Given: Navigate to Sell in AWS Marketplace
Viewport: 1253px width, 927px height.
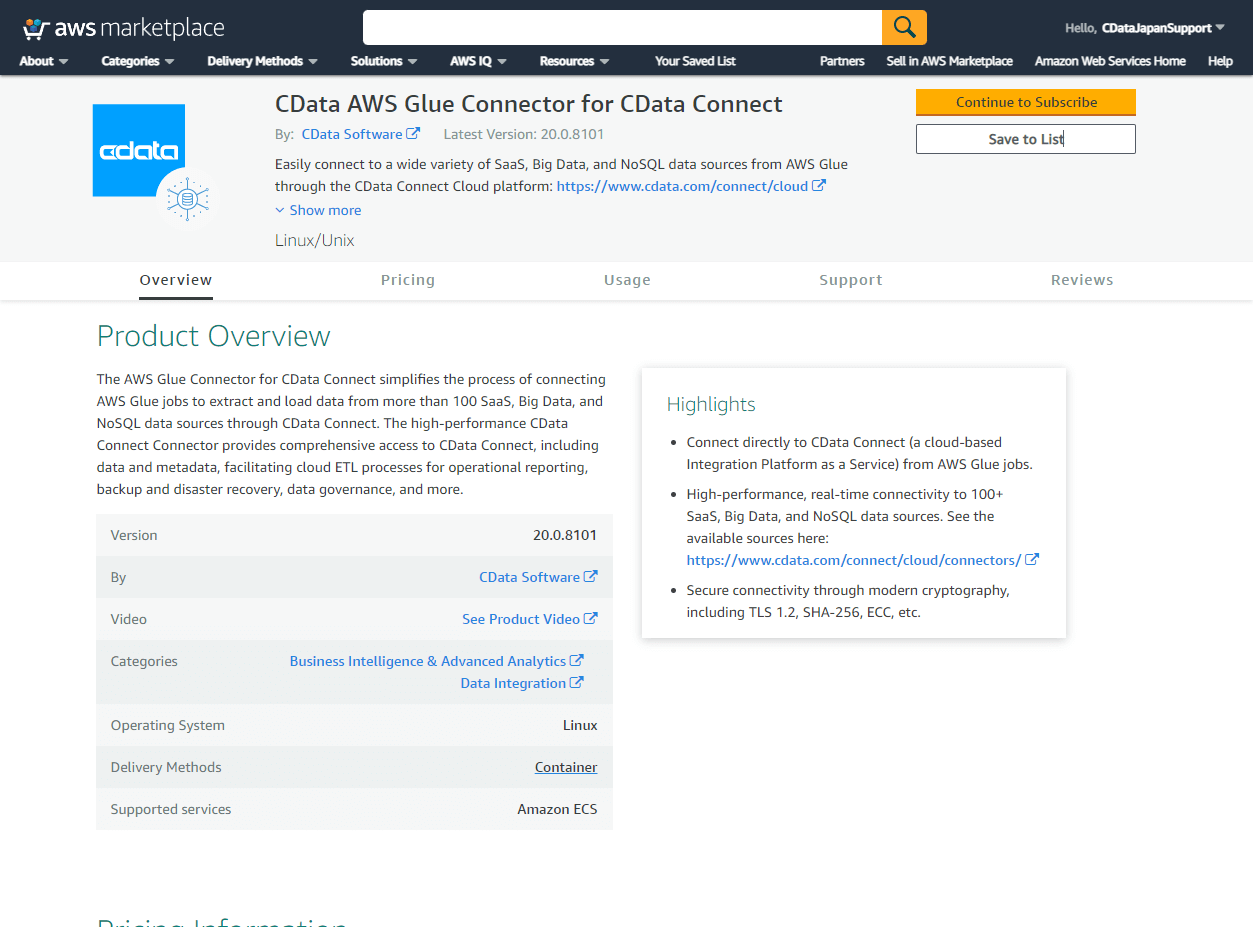Looking at the screenshot, I should coord(948,61).
